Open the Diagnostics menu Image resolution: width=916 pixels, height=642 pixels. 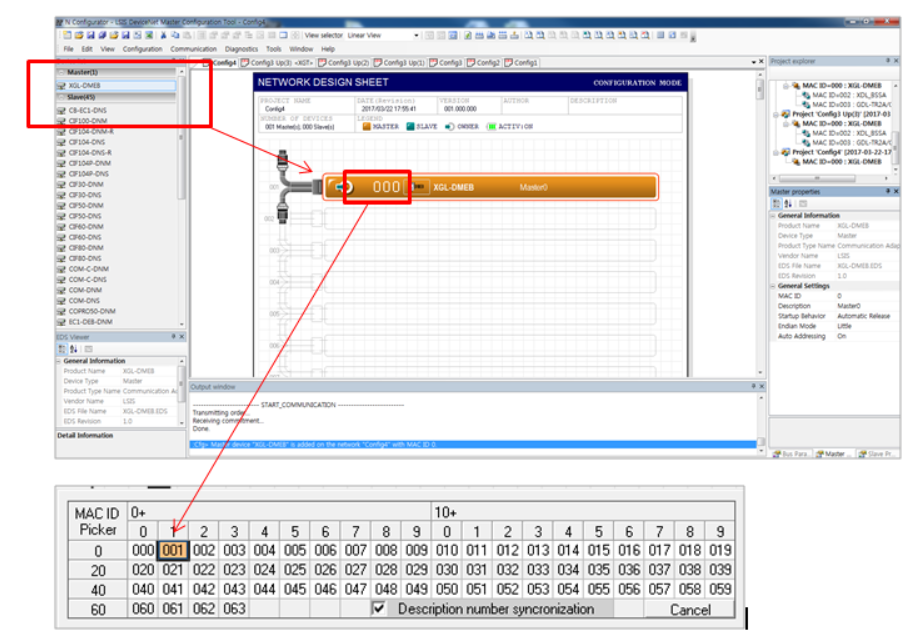click(243, 47)
